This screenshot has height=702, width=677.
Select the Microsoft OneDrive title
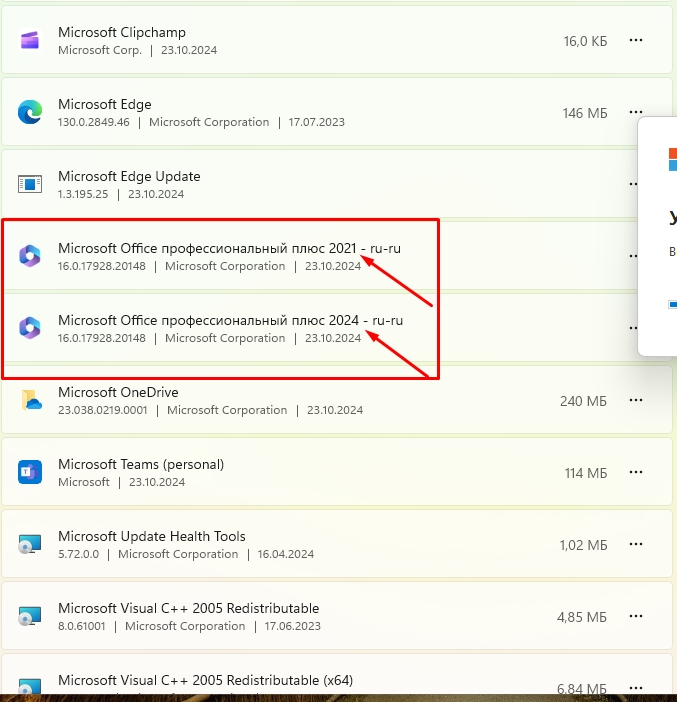pos(118,392)
